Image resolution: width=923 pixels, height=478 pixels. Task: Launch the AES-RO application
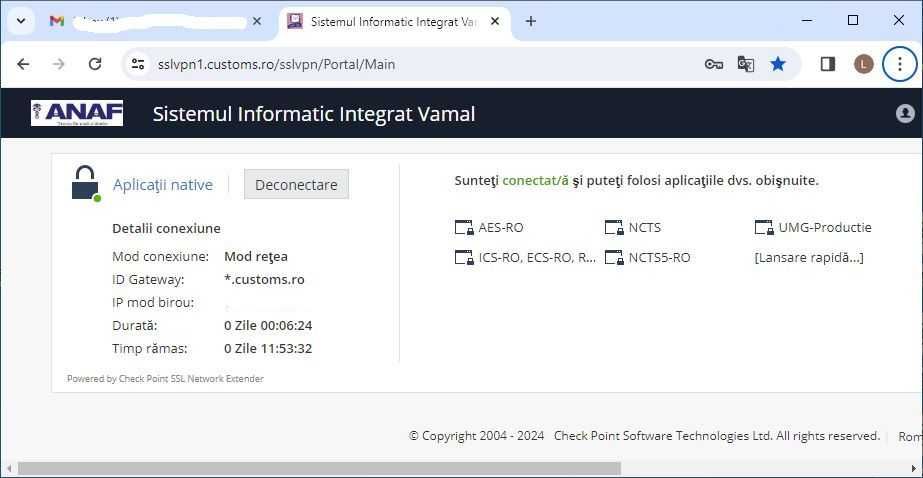pyautogui.click(x=500, y=228)
